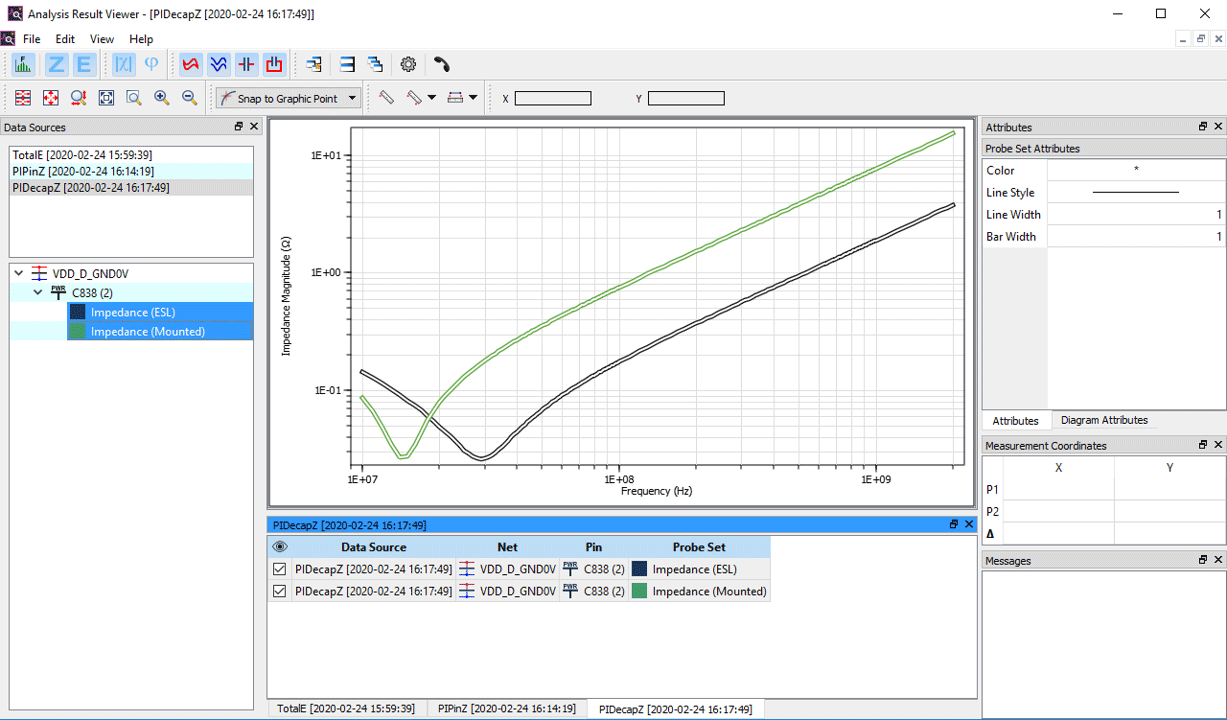Click the red power-pin toolbar icon
1227x720 pixels.
point(274,65)
